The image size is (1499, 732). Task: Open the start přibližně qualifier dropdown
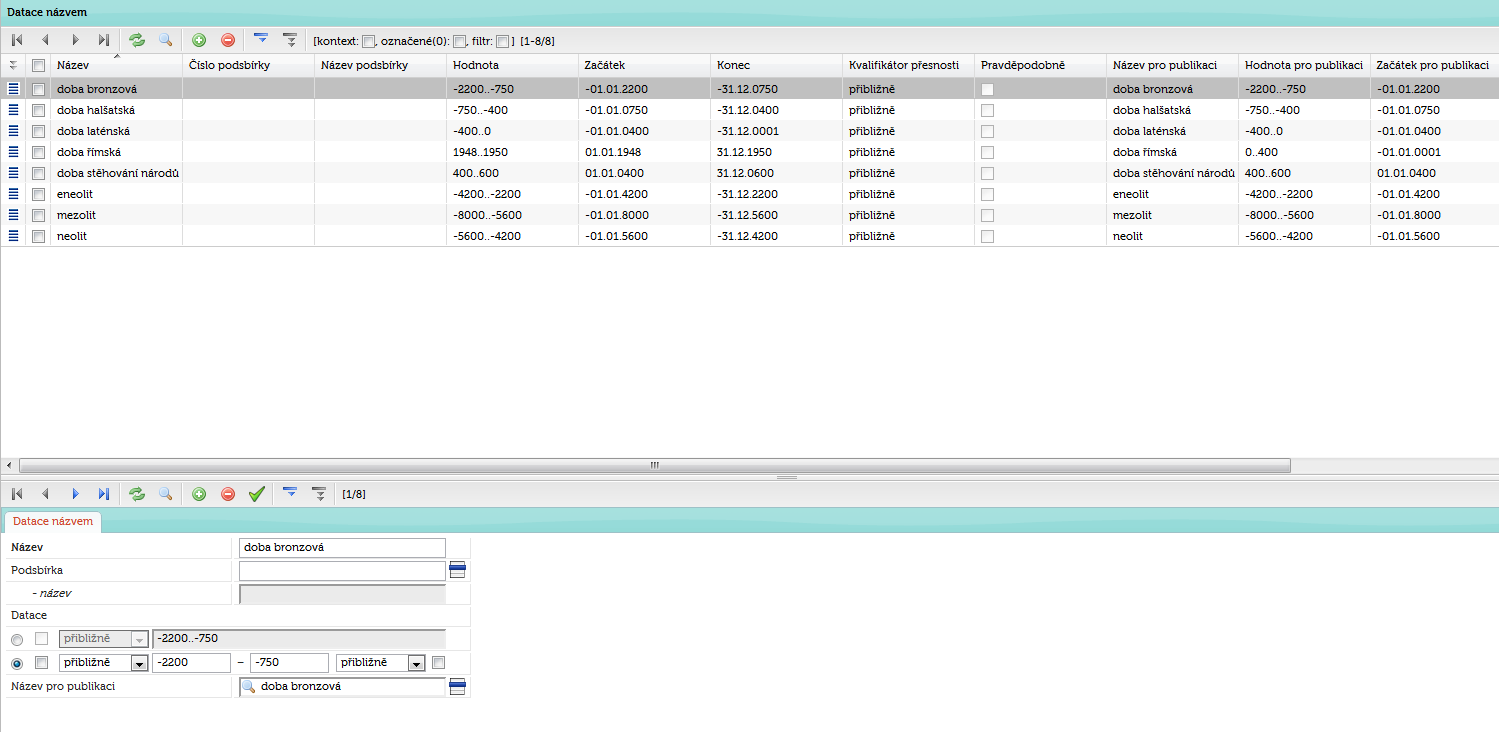(x=140, y=663)
